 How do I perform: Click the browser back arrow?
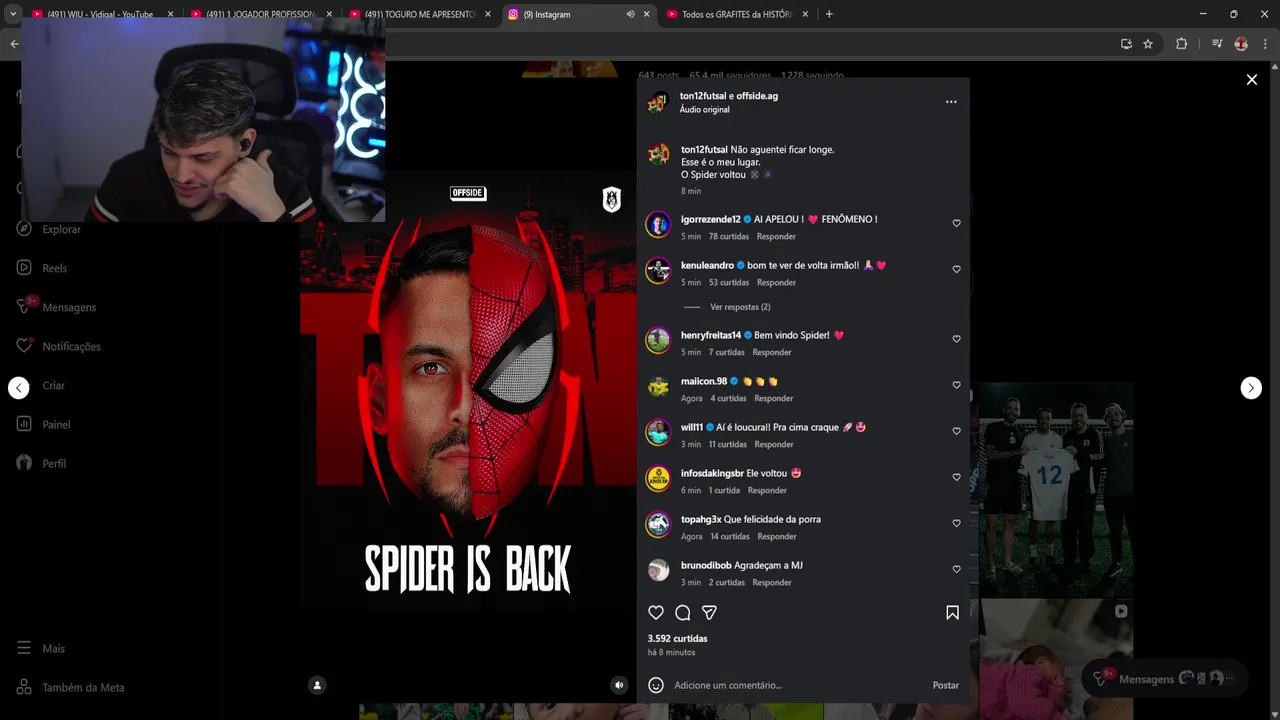[x=14, y=44]
